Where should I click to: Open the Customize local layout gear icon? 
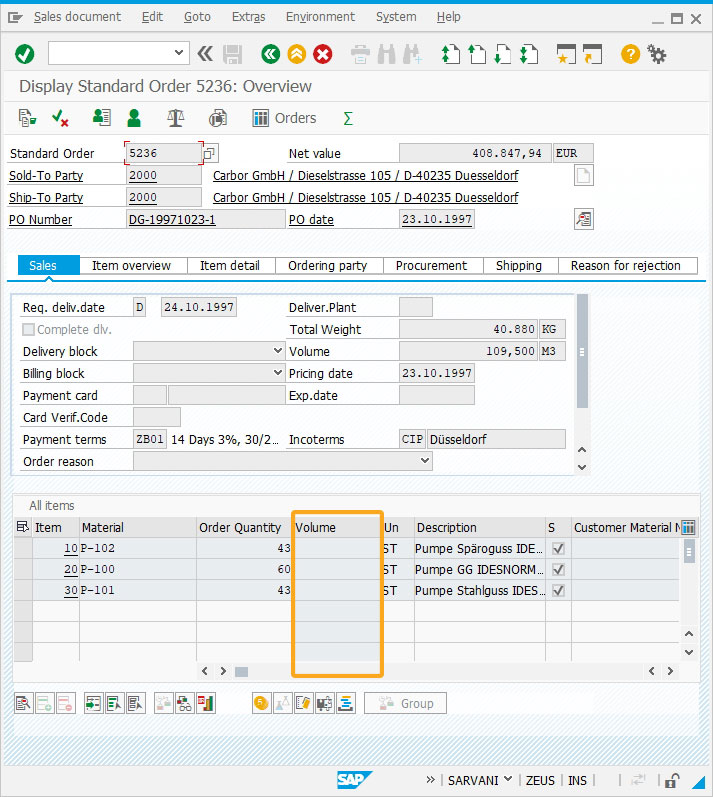tap(657, 54)
